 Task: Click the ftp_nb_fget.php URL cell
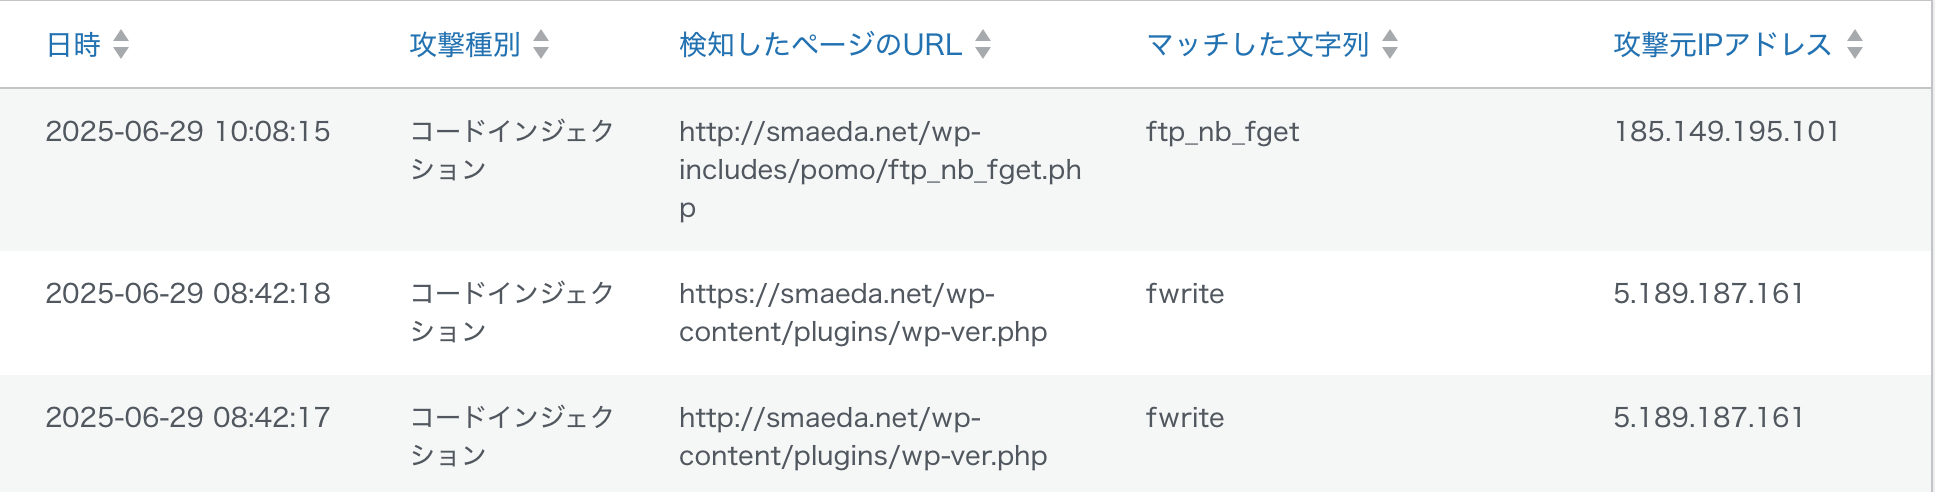pos(880,170)
